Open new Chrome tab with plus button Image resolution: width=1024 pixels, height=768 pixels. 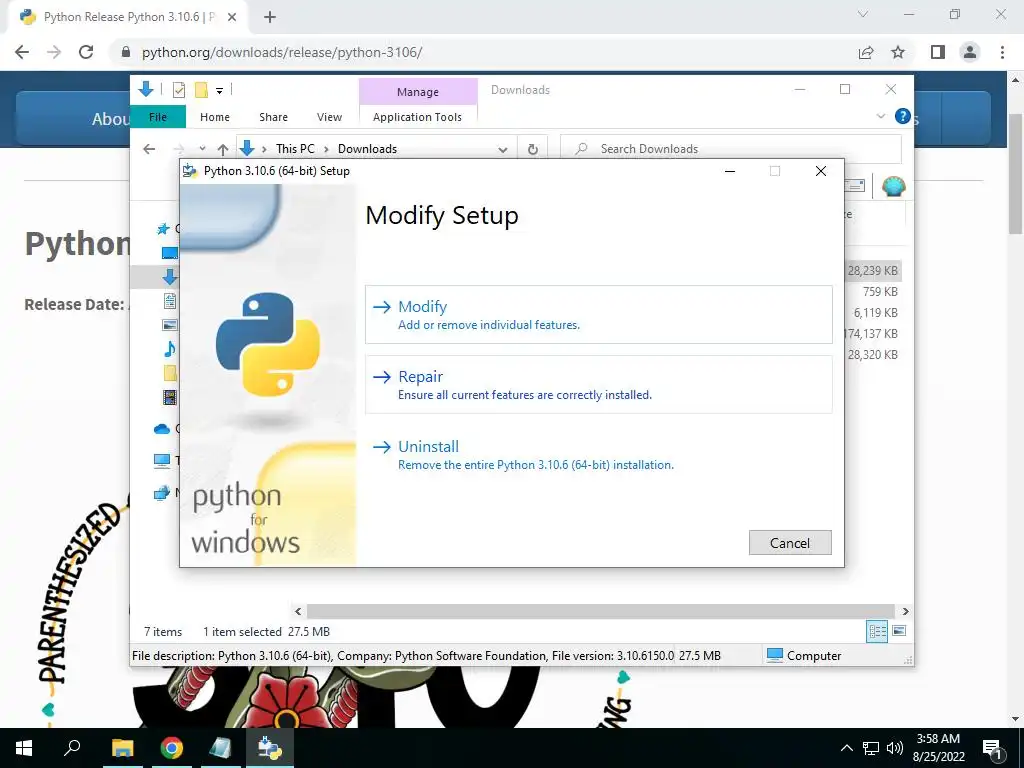pos(270,17)
